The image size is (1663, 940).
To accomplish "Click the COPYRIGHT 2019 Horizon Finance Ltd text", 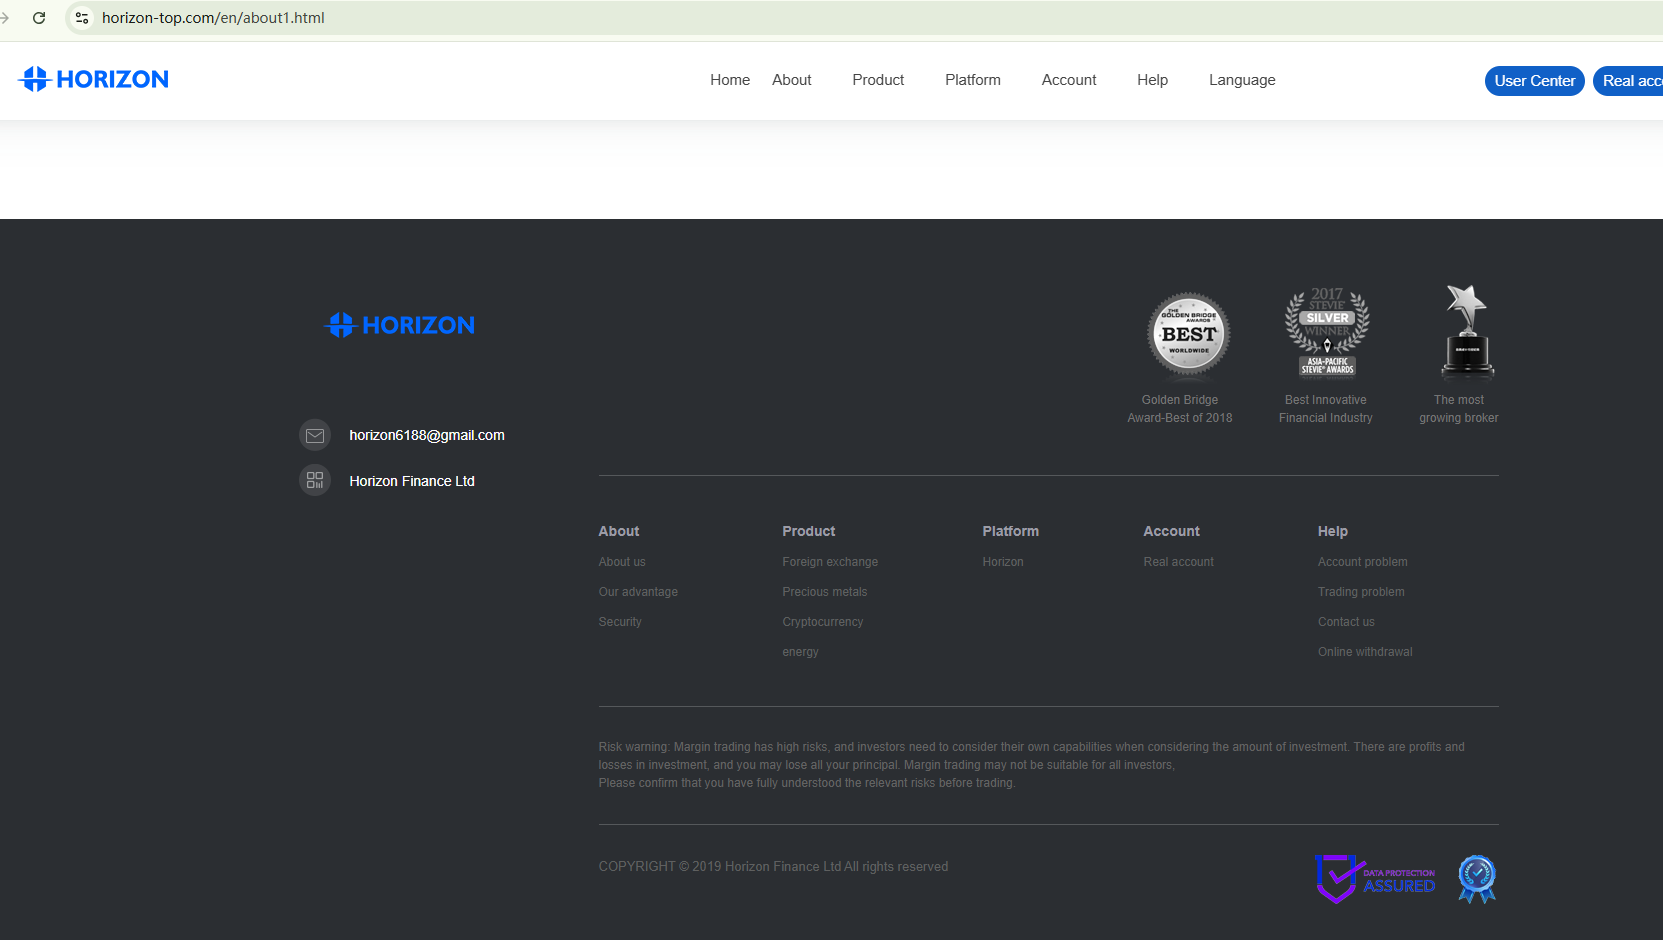I will 773,867.
